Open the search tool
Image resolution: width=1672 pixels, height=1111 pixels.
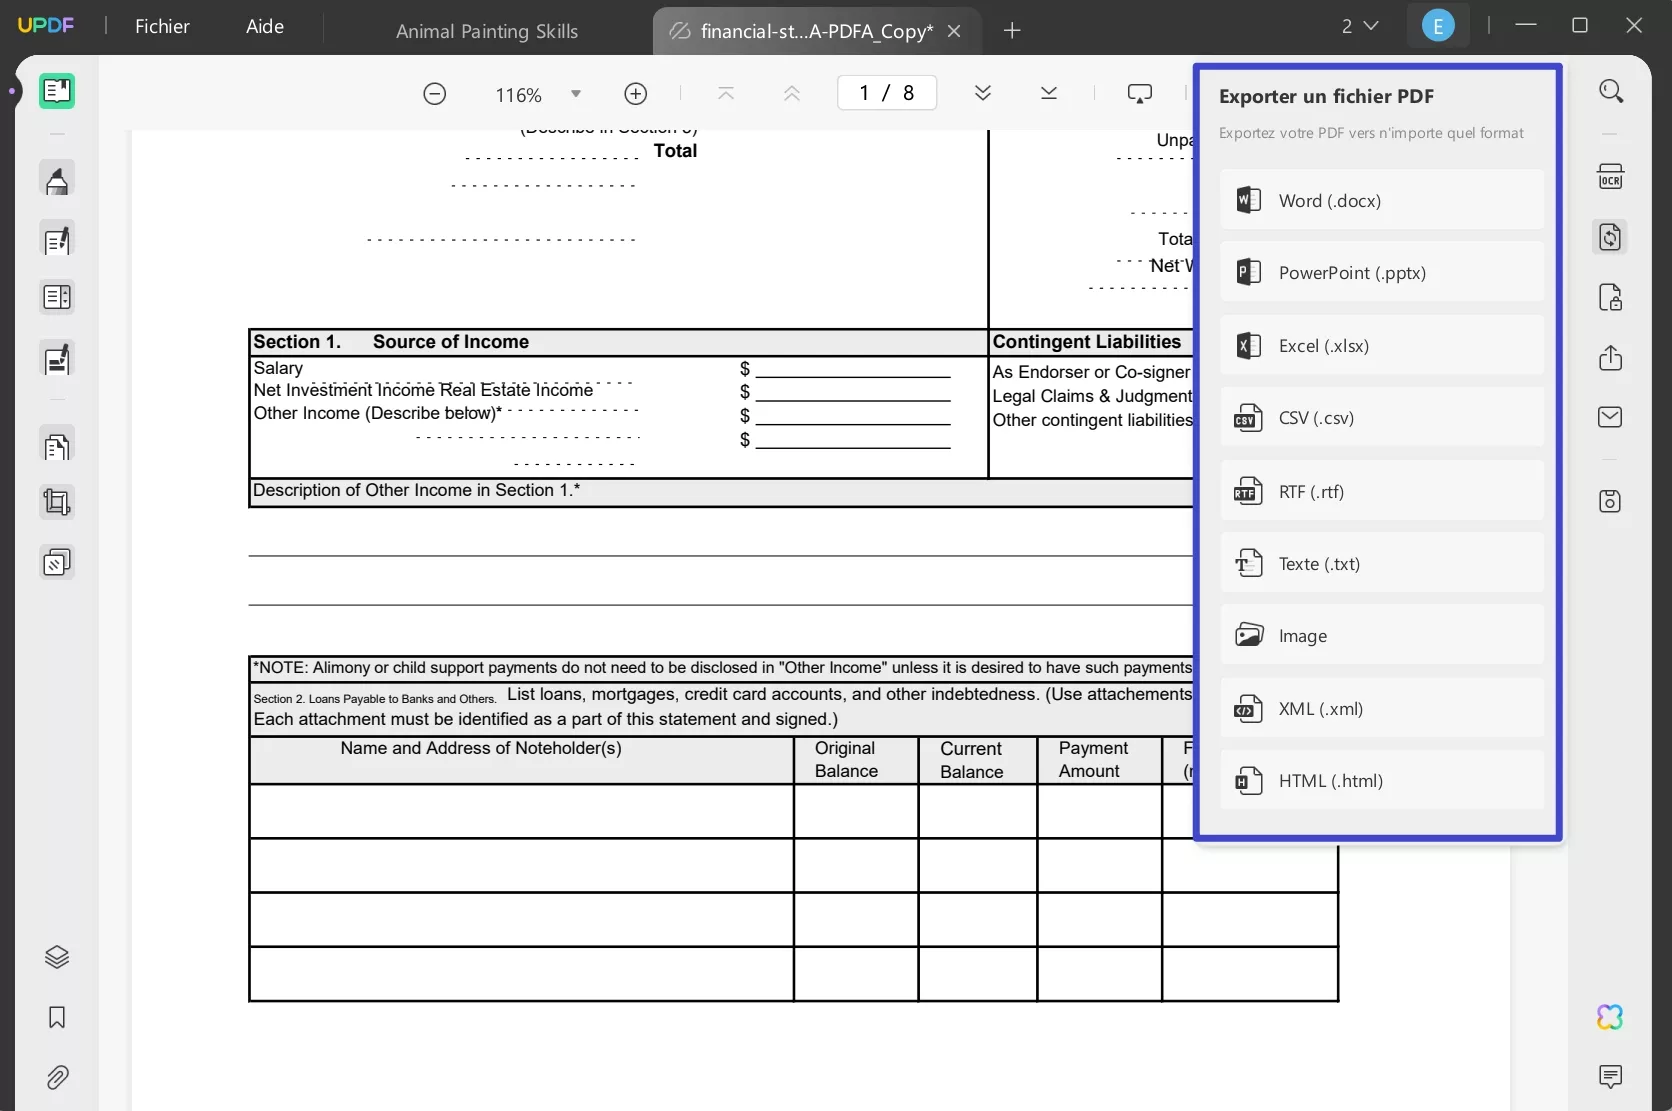(1611, 91)
